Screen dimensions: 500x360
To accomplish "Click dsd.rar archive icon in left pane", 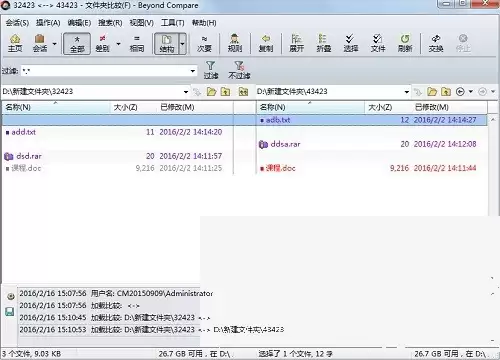I will (9, 156).
